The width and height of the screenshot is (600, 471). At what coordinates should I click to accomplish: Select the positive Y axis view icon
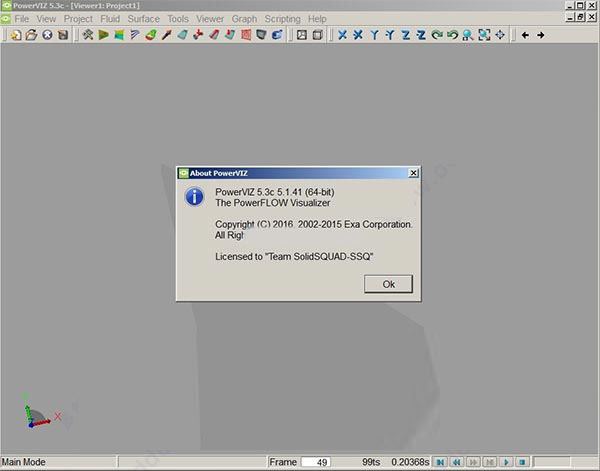pos(374,35)
